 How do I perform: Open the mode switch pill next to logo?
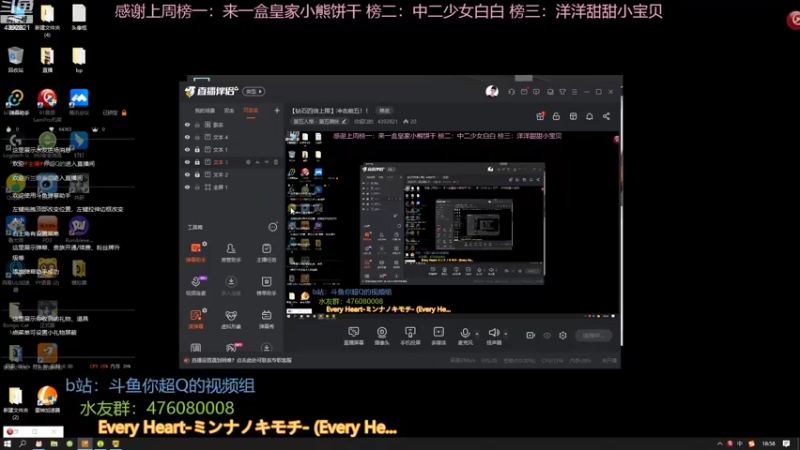pos(254,91)
